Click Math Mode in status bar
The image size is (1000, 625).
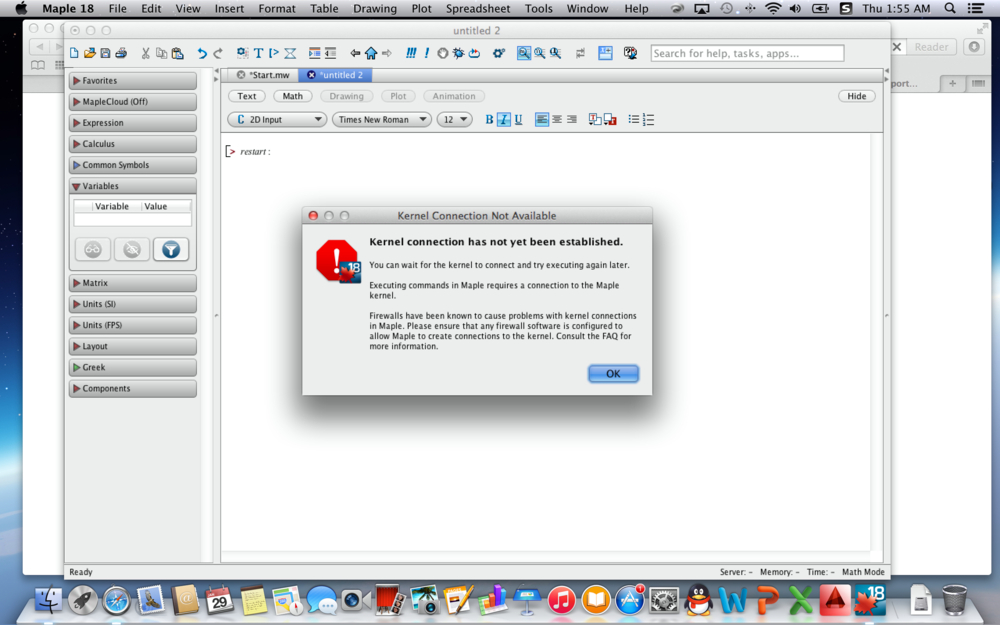click(x=863, y=572)
